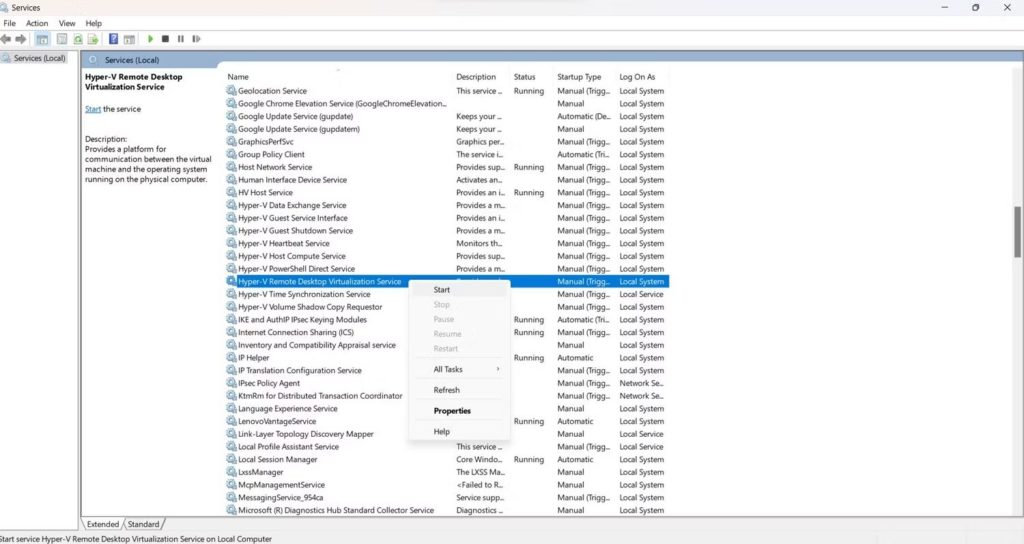Choose Start from the context menu

(442, 290)
